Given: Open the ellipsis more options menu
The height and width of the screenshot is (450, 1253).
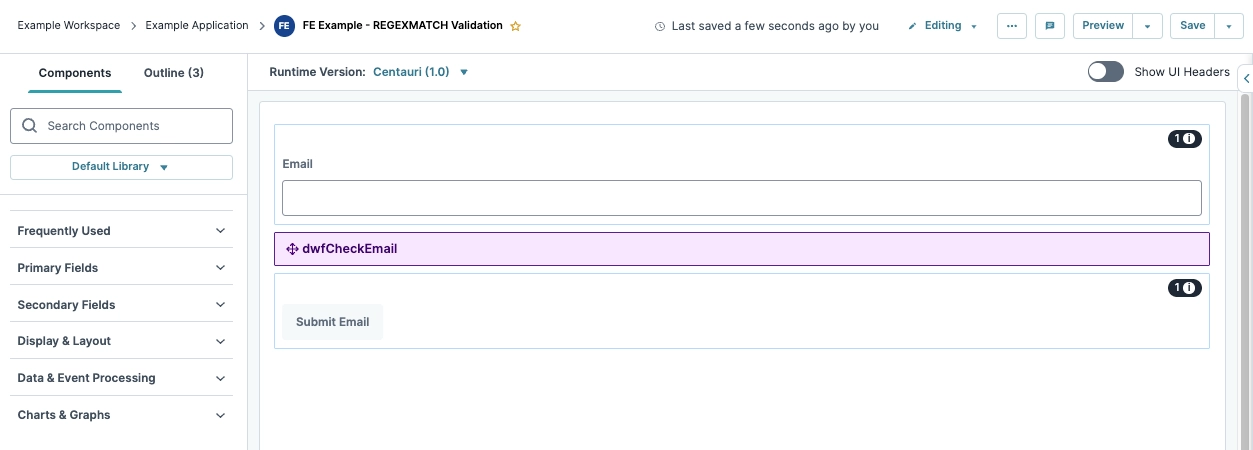Looking at the screenshot, I should [x=1012, y=26].
